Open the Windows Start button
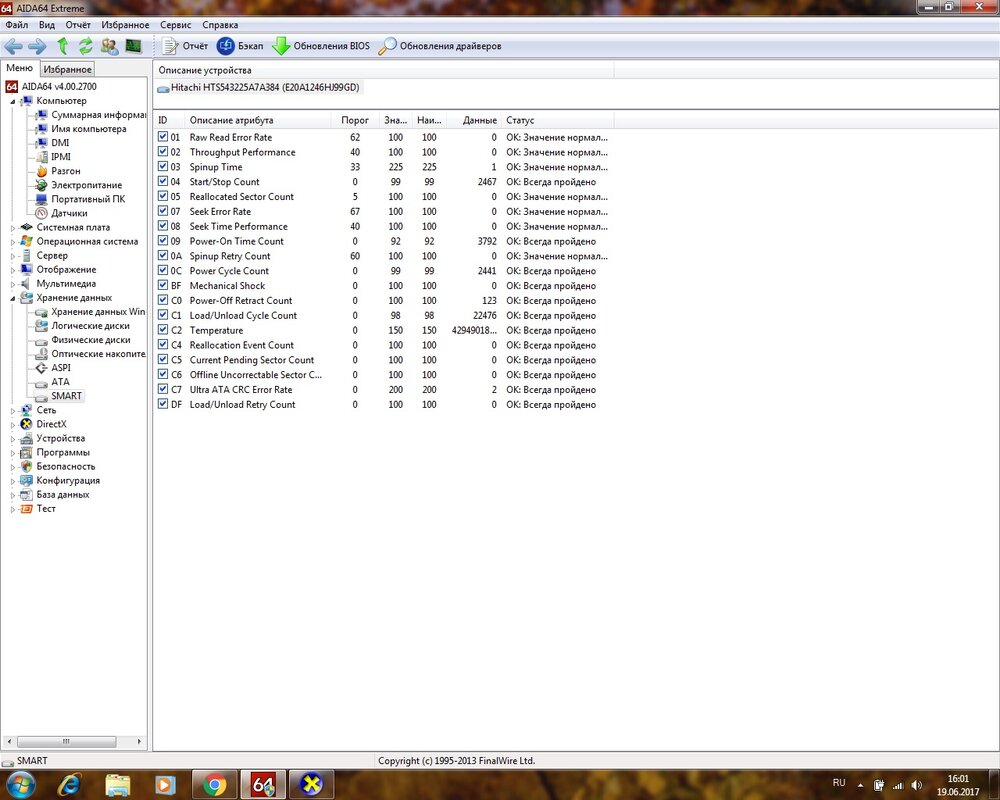This screenshot has width=1000, height=800. point(20,784)
